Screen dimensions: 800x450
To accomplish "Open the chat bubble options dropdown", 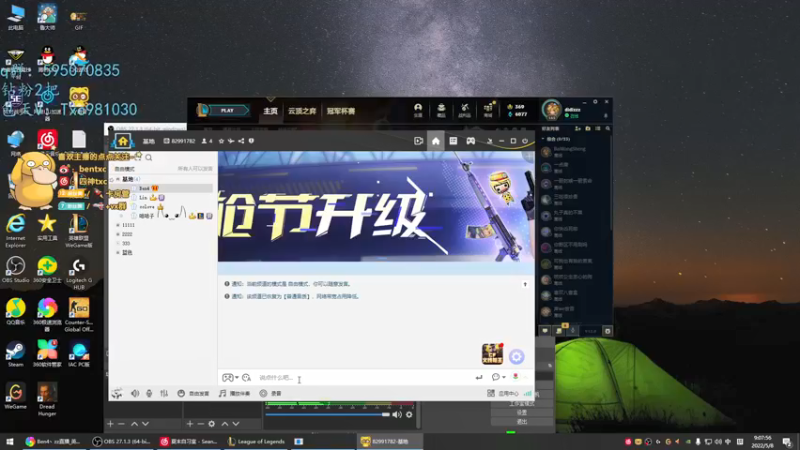I will tap(498, 377).
